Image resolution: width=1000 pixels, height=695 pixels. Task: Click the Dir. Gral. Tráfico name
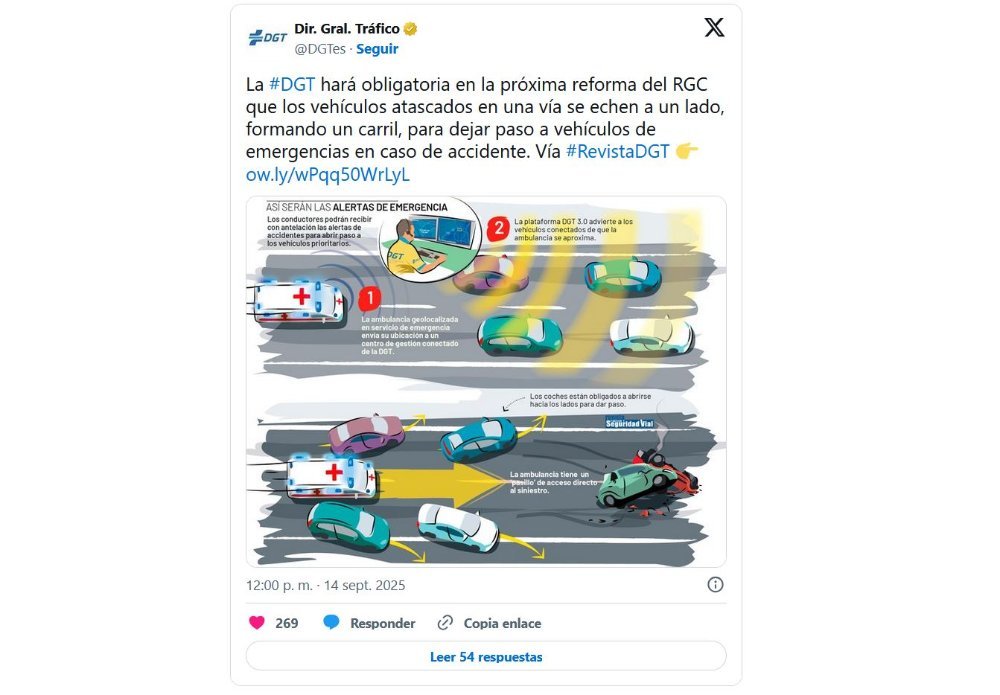point(347,29)
